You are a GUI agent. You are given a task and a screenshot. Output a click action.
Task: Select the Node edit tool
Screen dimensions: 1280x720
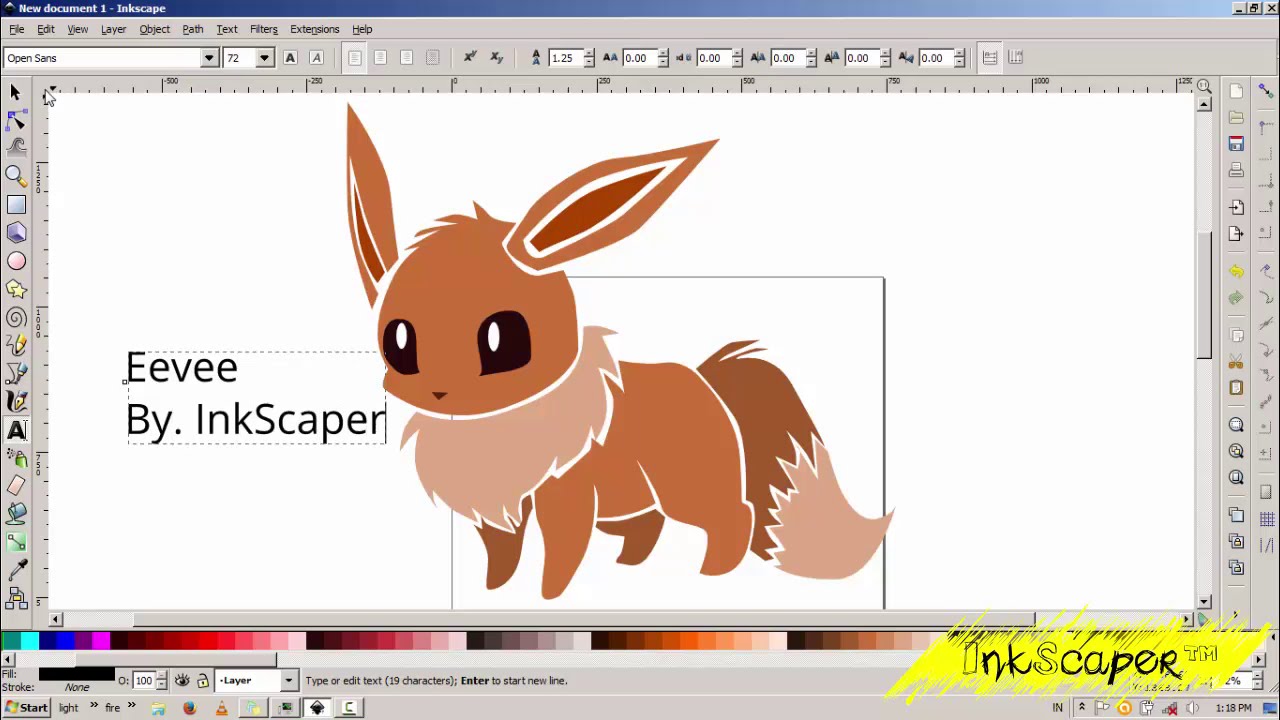pyautogui.click(x=16, y=120)
